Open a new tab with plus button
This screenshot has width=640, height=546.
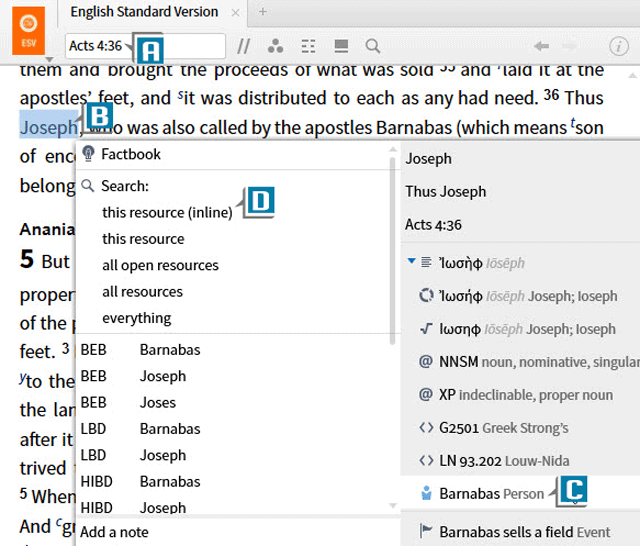tap(263, 12)
